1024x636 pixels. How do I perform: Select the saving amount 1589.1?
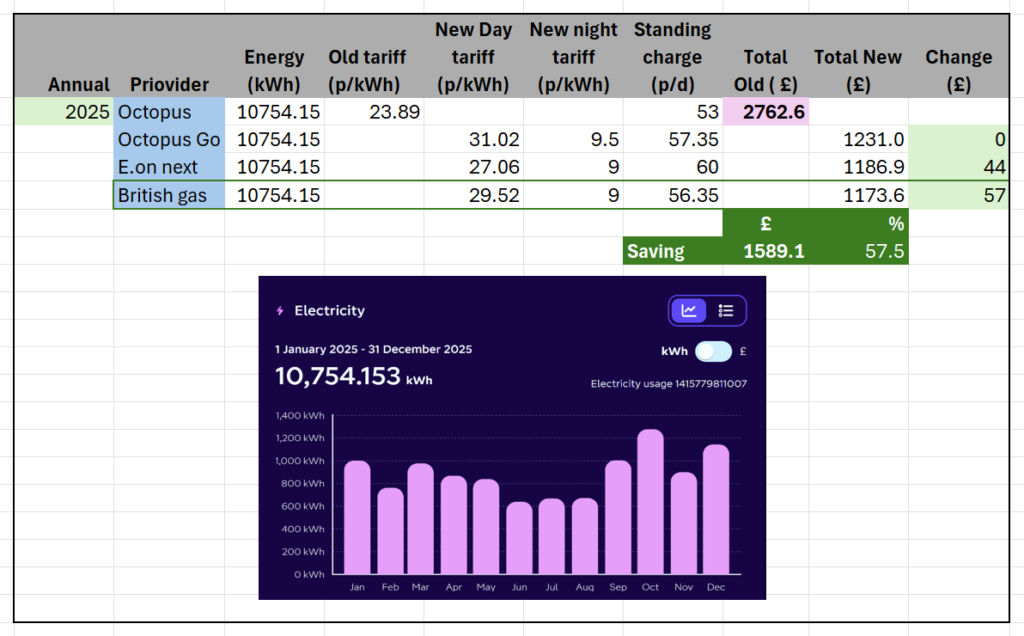765,251
